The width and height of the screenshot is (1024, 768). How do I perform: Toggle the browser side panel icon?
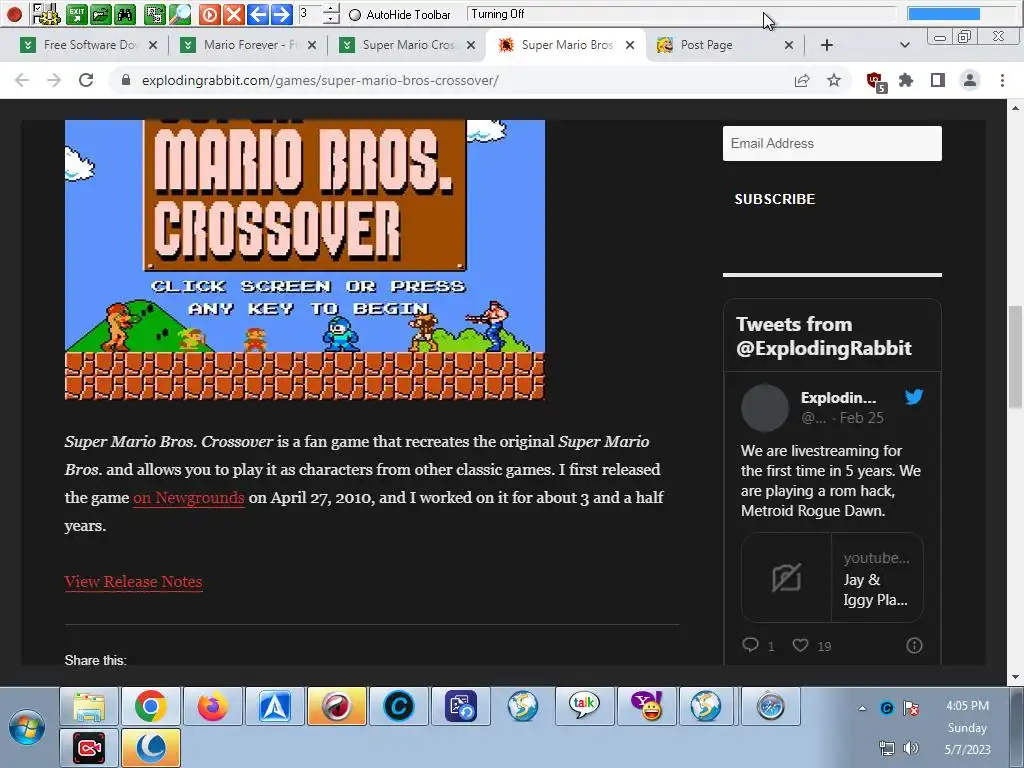tap(938, 80)
